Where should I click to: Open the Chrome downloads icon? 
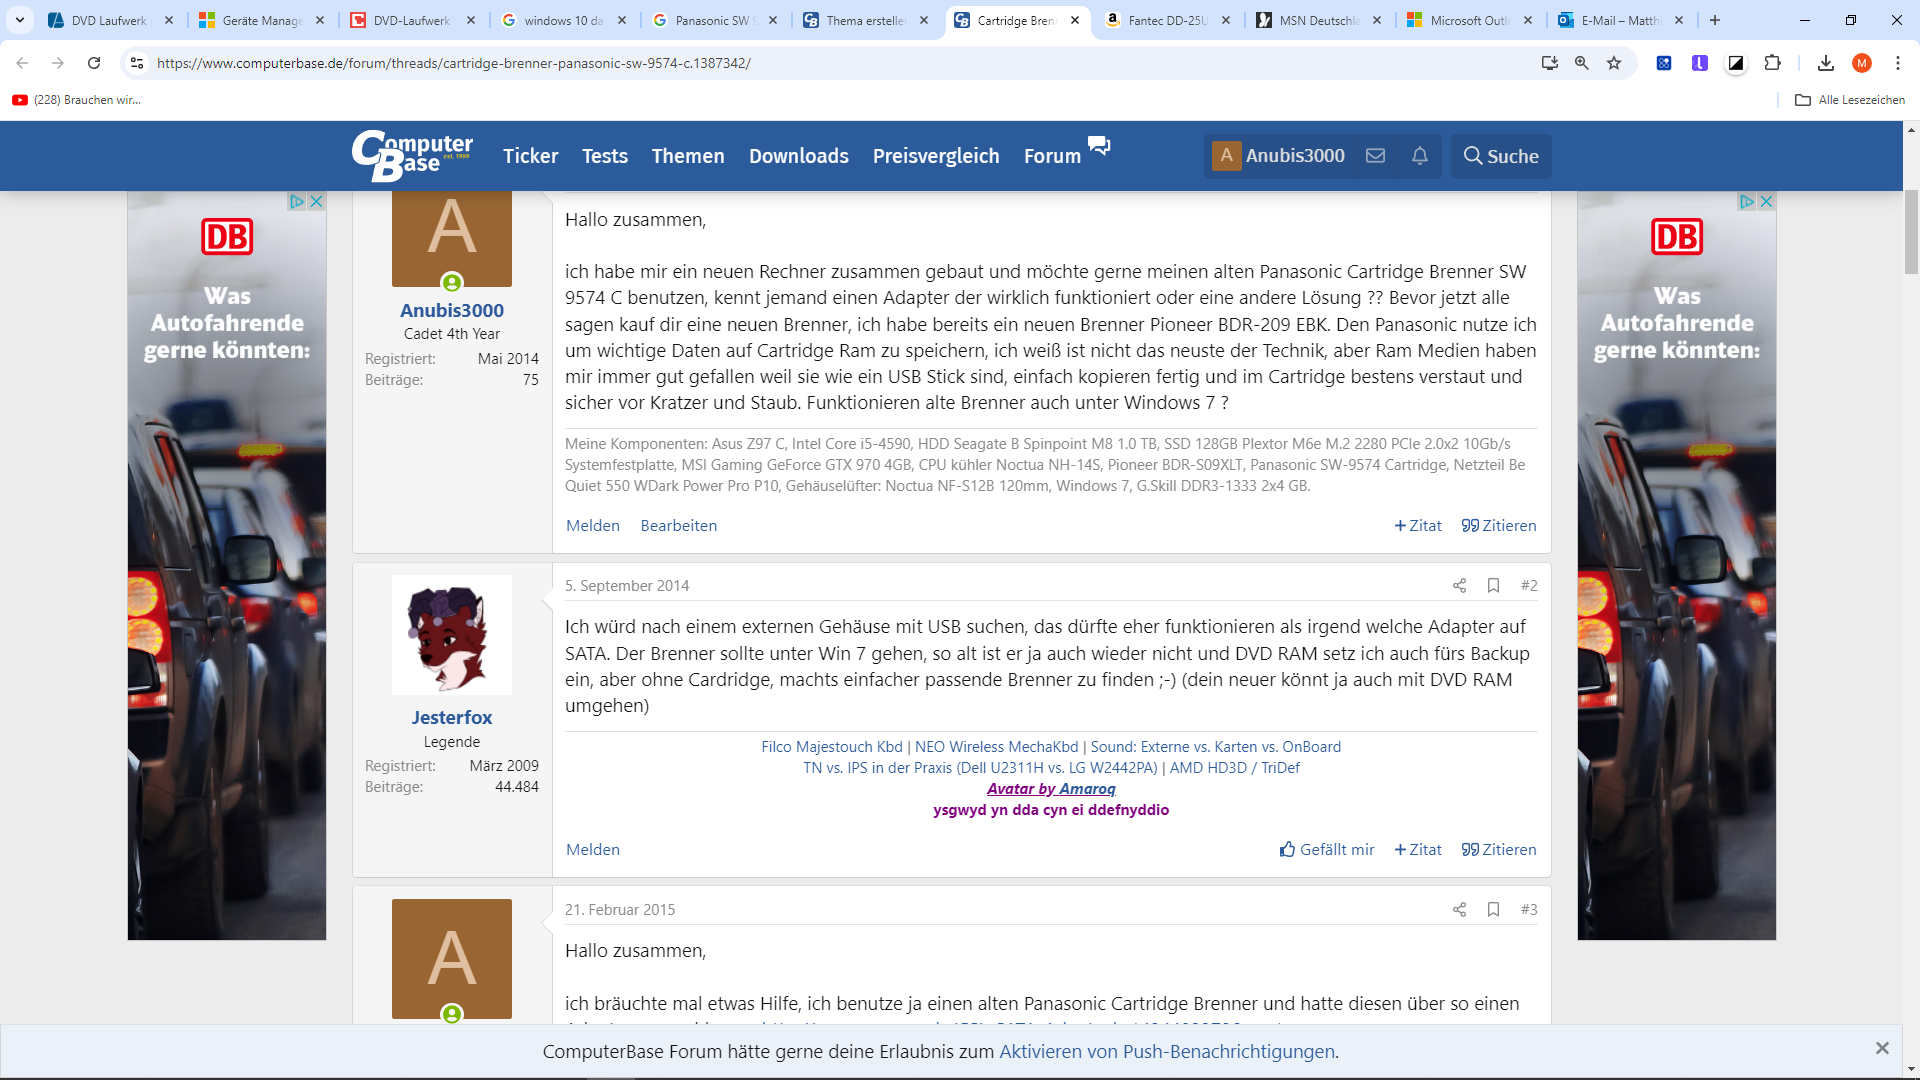(1825, 63)
